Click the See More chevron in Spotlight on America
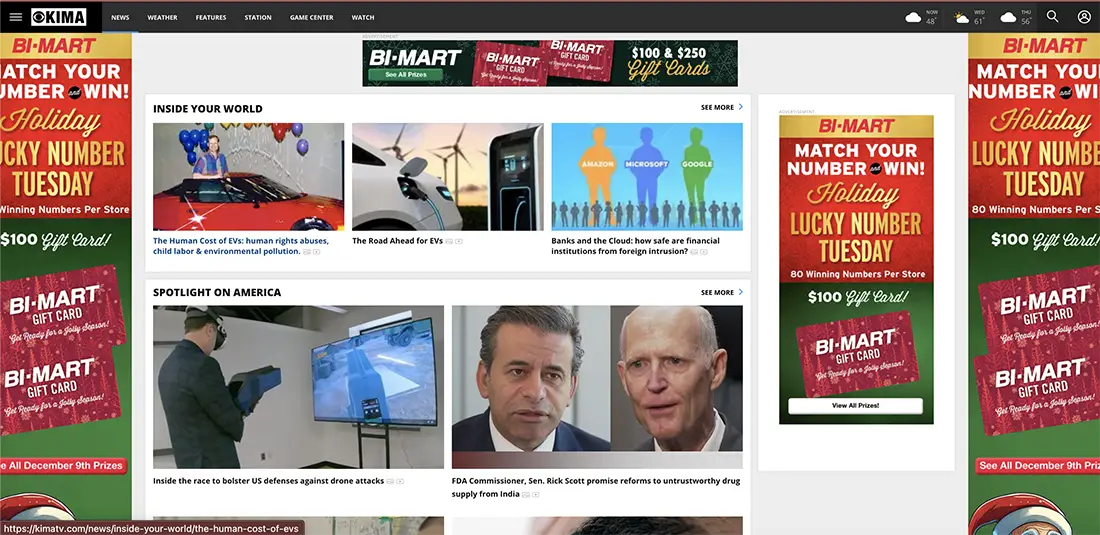 pyautogui.click(x=740, y=292)
